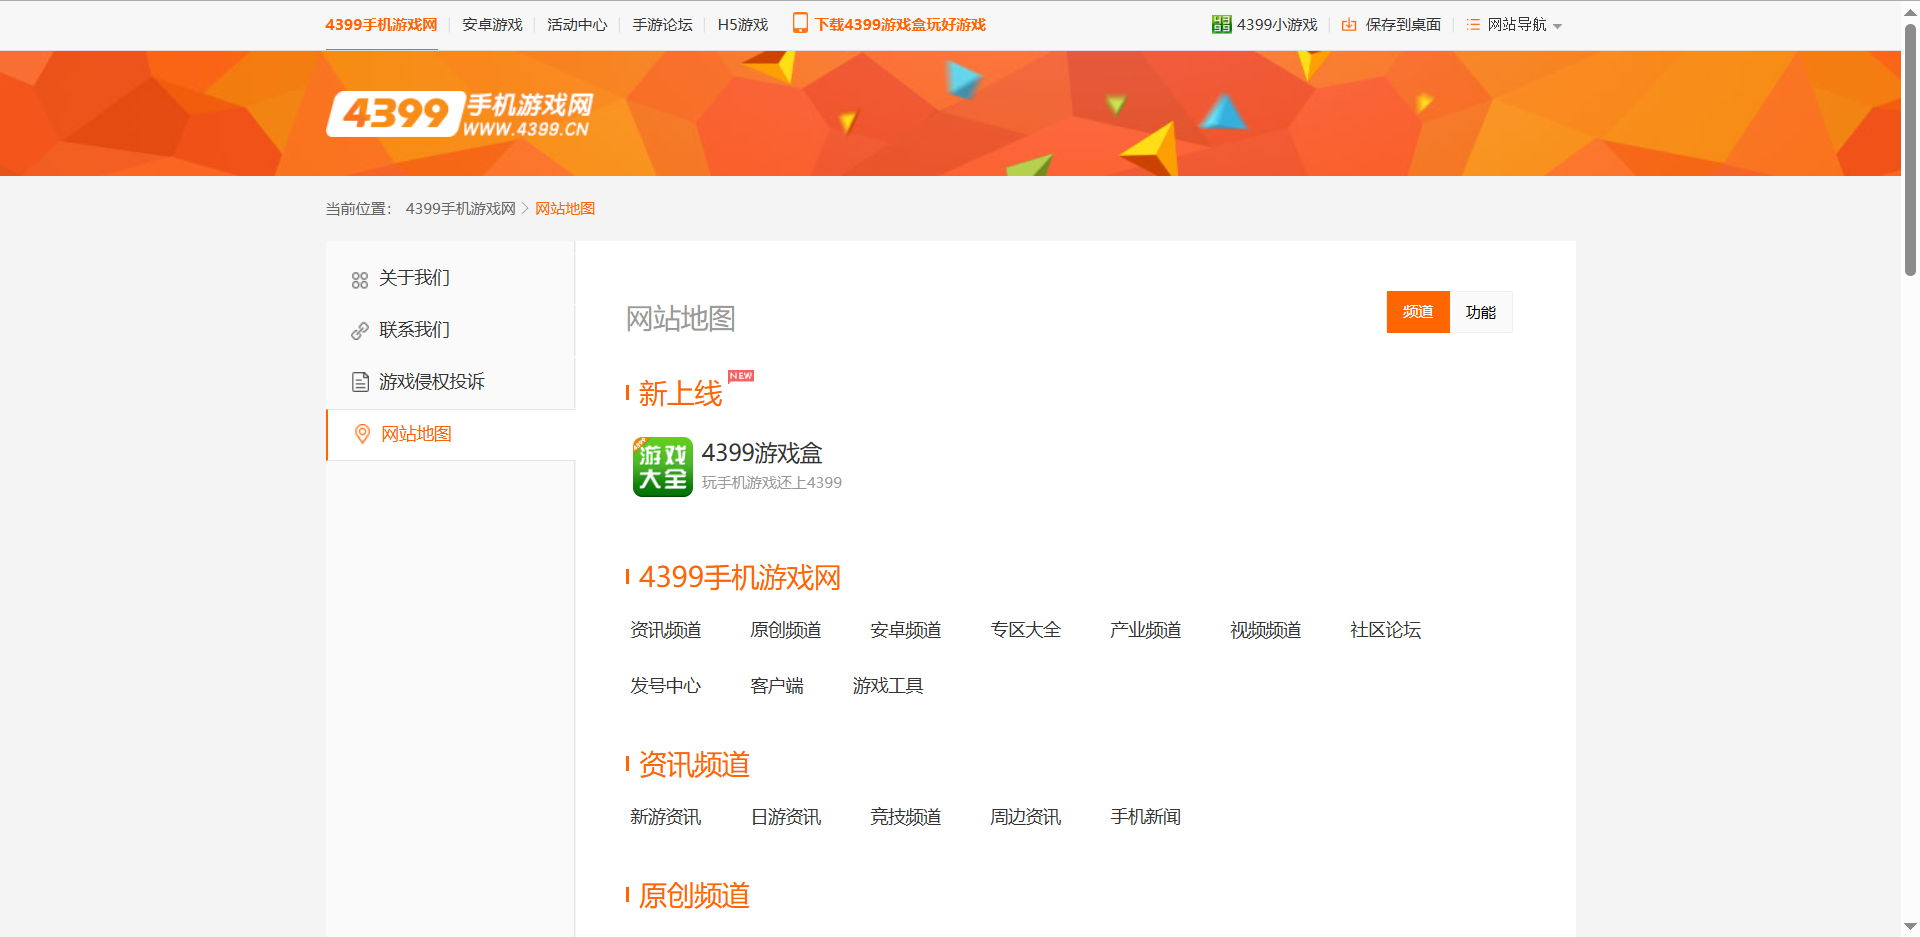
Task: Expand the 网站导航 dropdown arrow
Action: tap(1557, 26)
